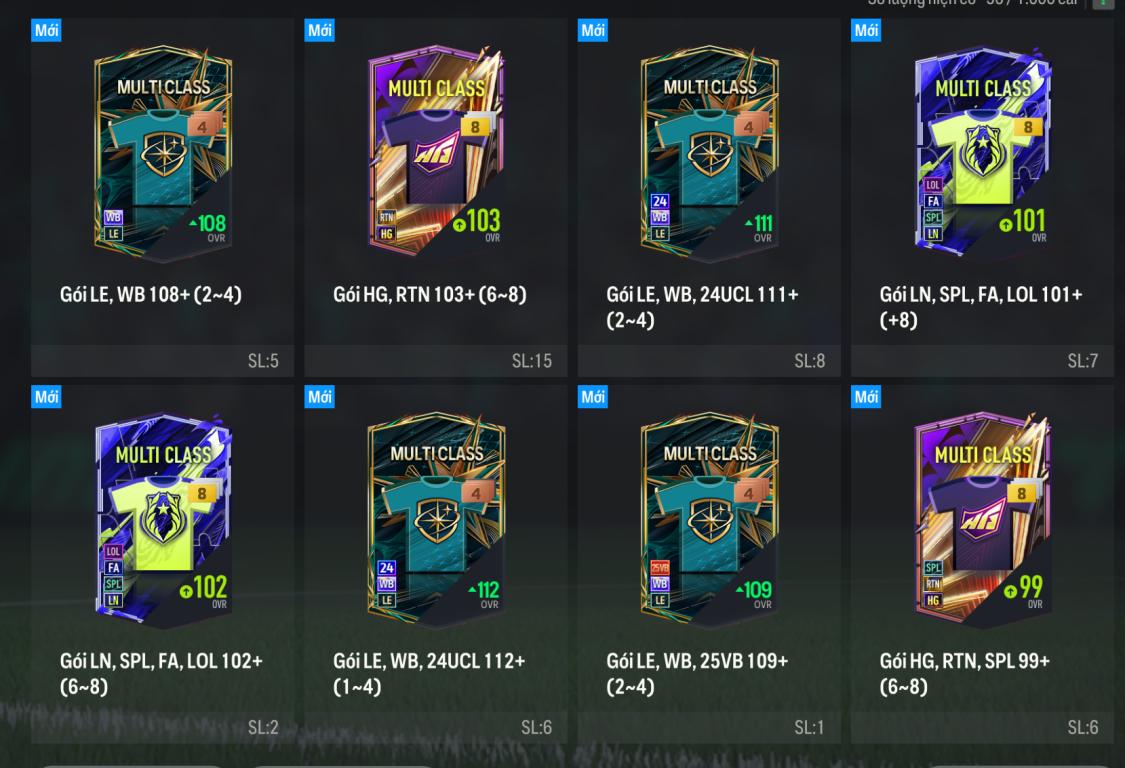
Task: Click the LOL class icon on the 101 pack
Action: 933,184
